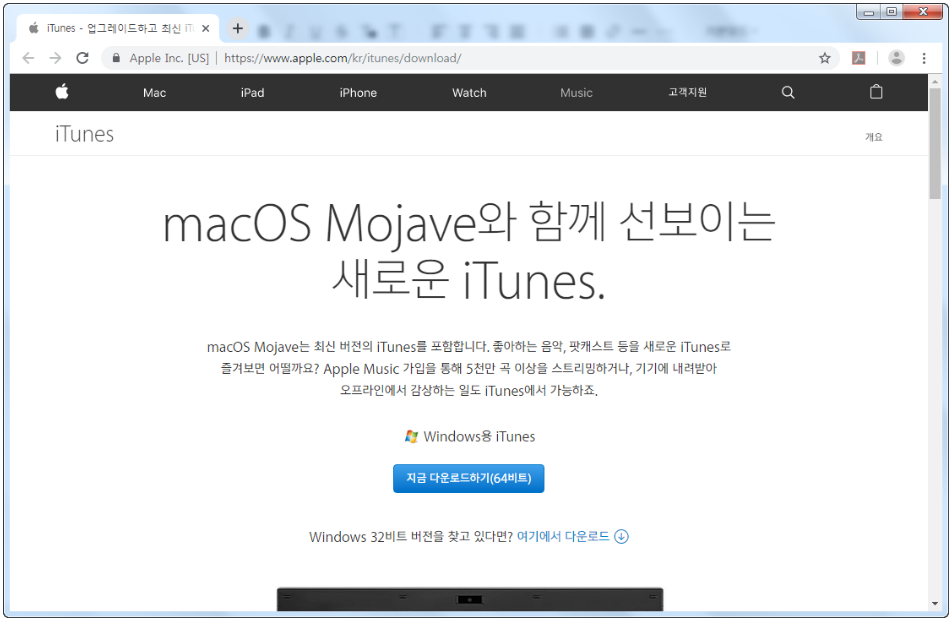
Task: Open the search magnifier icon
Action: pyautogui.click(x=788, y=92)
